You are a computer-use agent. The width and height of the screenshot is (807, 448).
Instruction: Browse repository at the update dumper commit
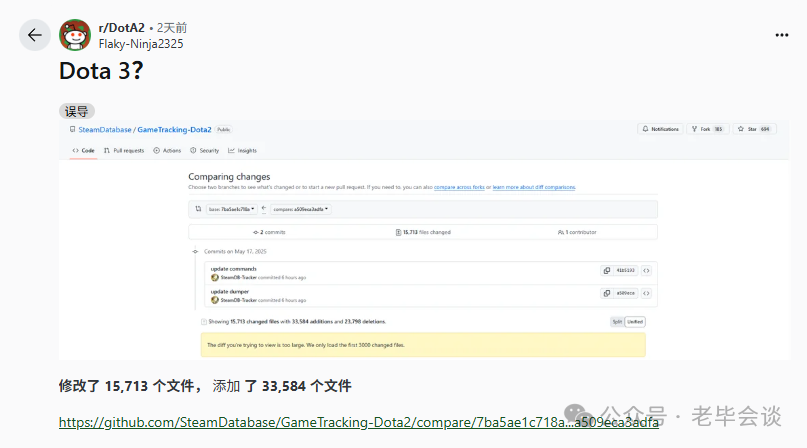pos(646,293)
